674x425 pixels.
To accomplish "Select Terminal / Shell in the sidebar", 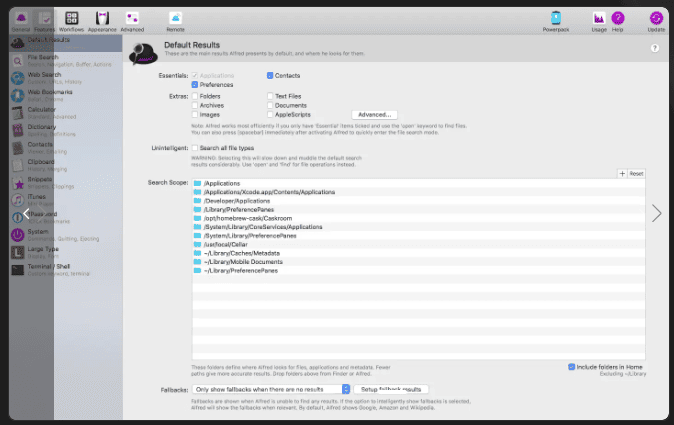I will click(x=66, y=270).
